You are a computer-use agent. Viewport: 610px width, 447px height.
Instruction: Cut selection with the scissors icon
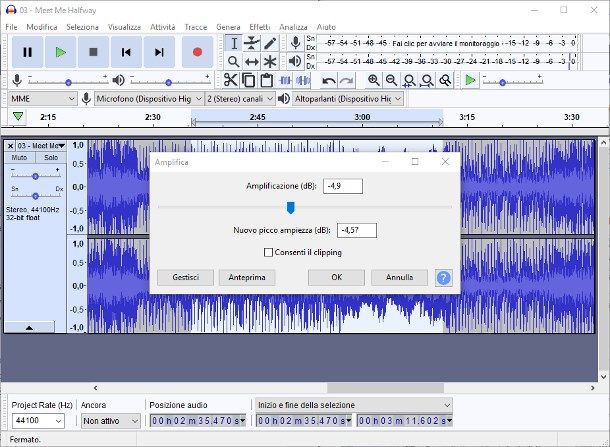(230, 81)
